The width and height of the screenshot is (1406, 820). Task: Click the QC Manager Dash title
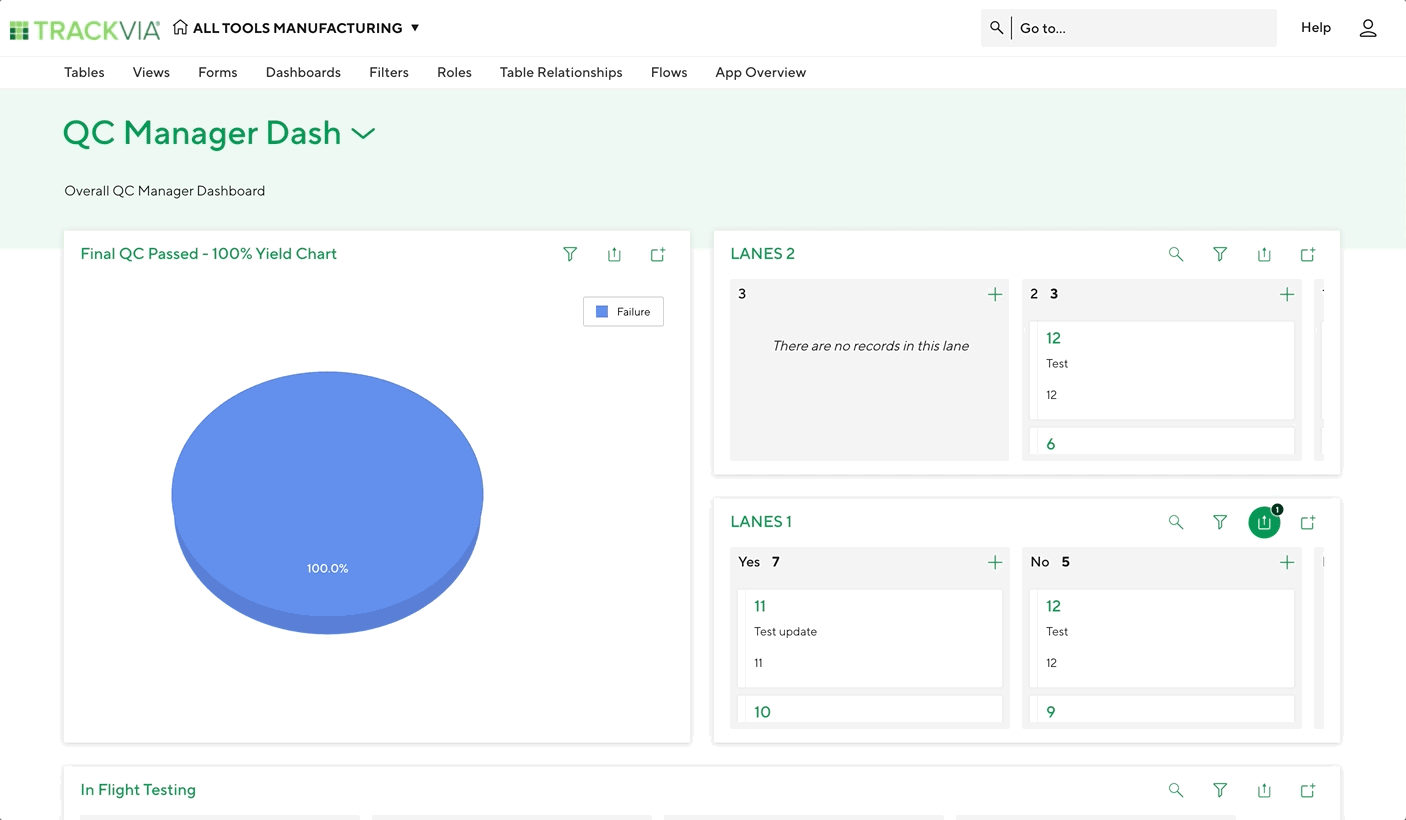(x=202, y=133)
